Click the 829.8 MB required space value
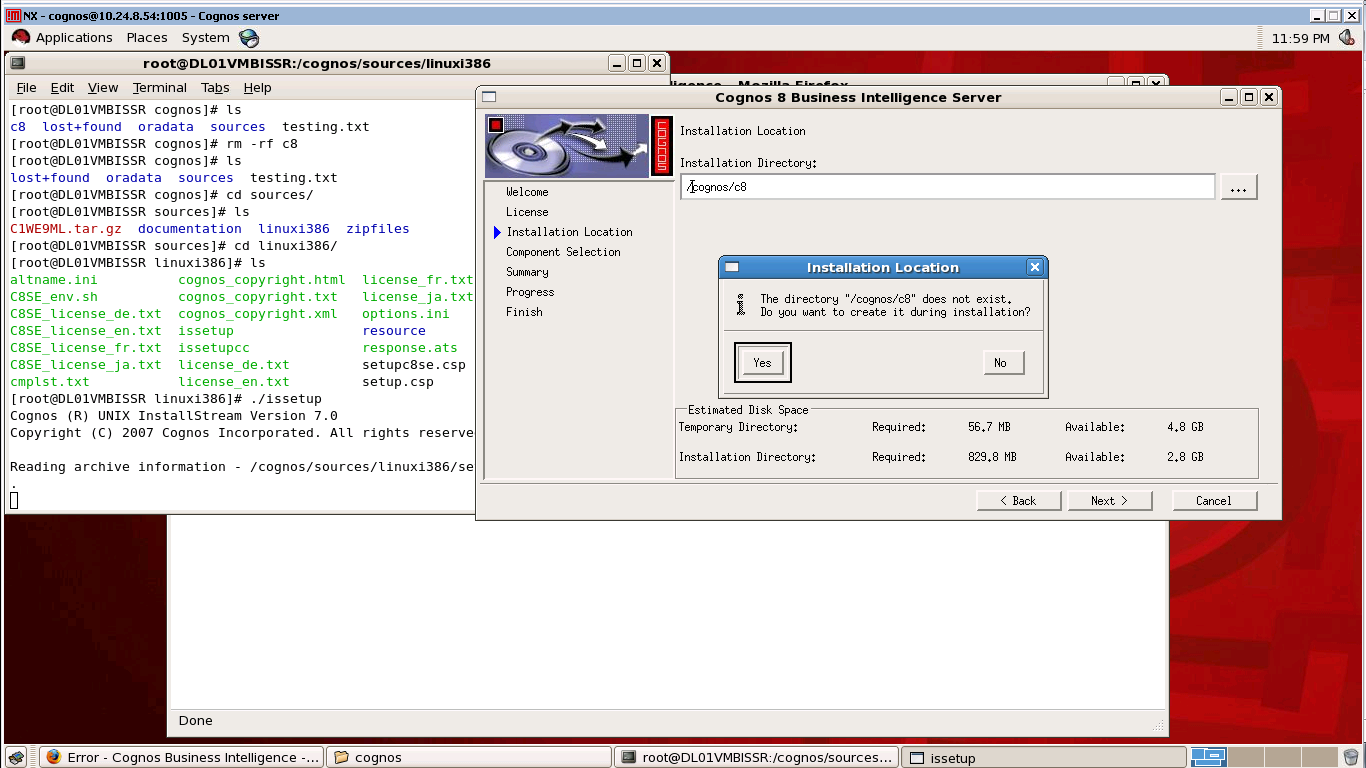 pyautogui.click(x=992, y=457)
